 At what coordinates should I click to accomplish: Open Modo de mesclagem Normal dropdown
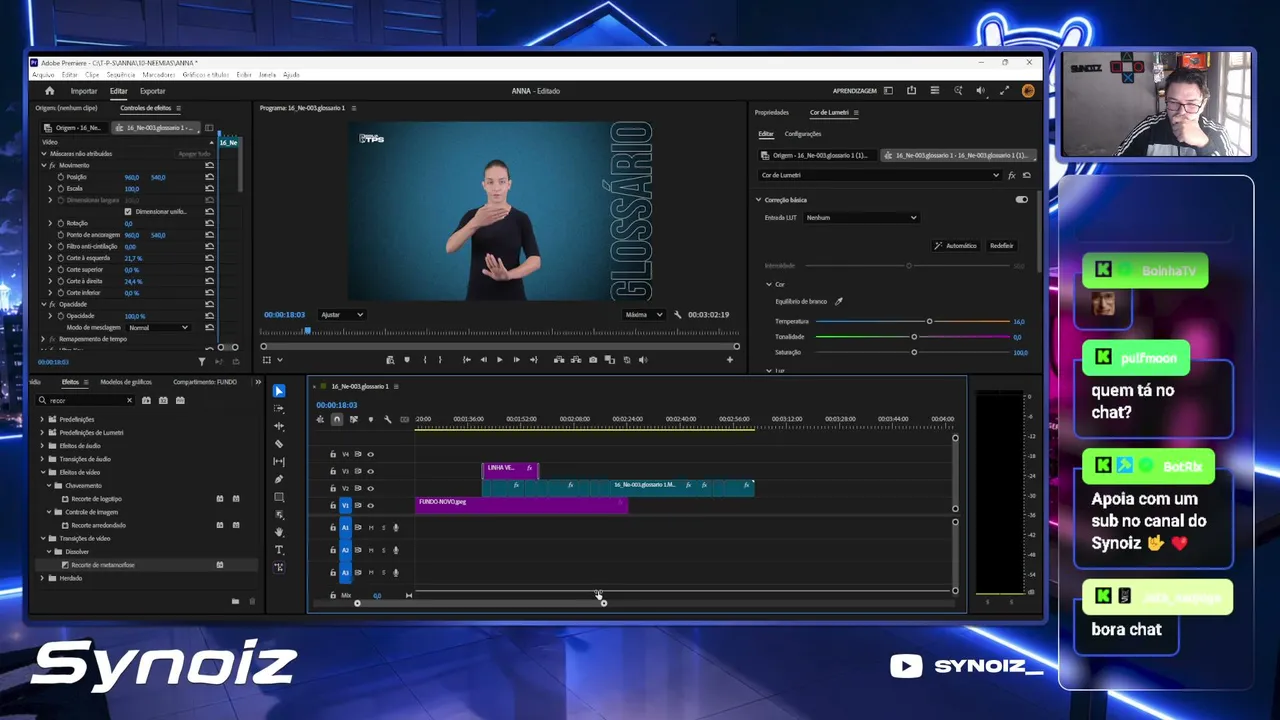click(158, 327)
